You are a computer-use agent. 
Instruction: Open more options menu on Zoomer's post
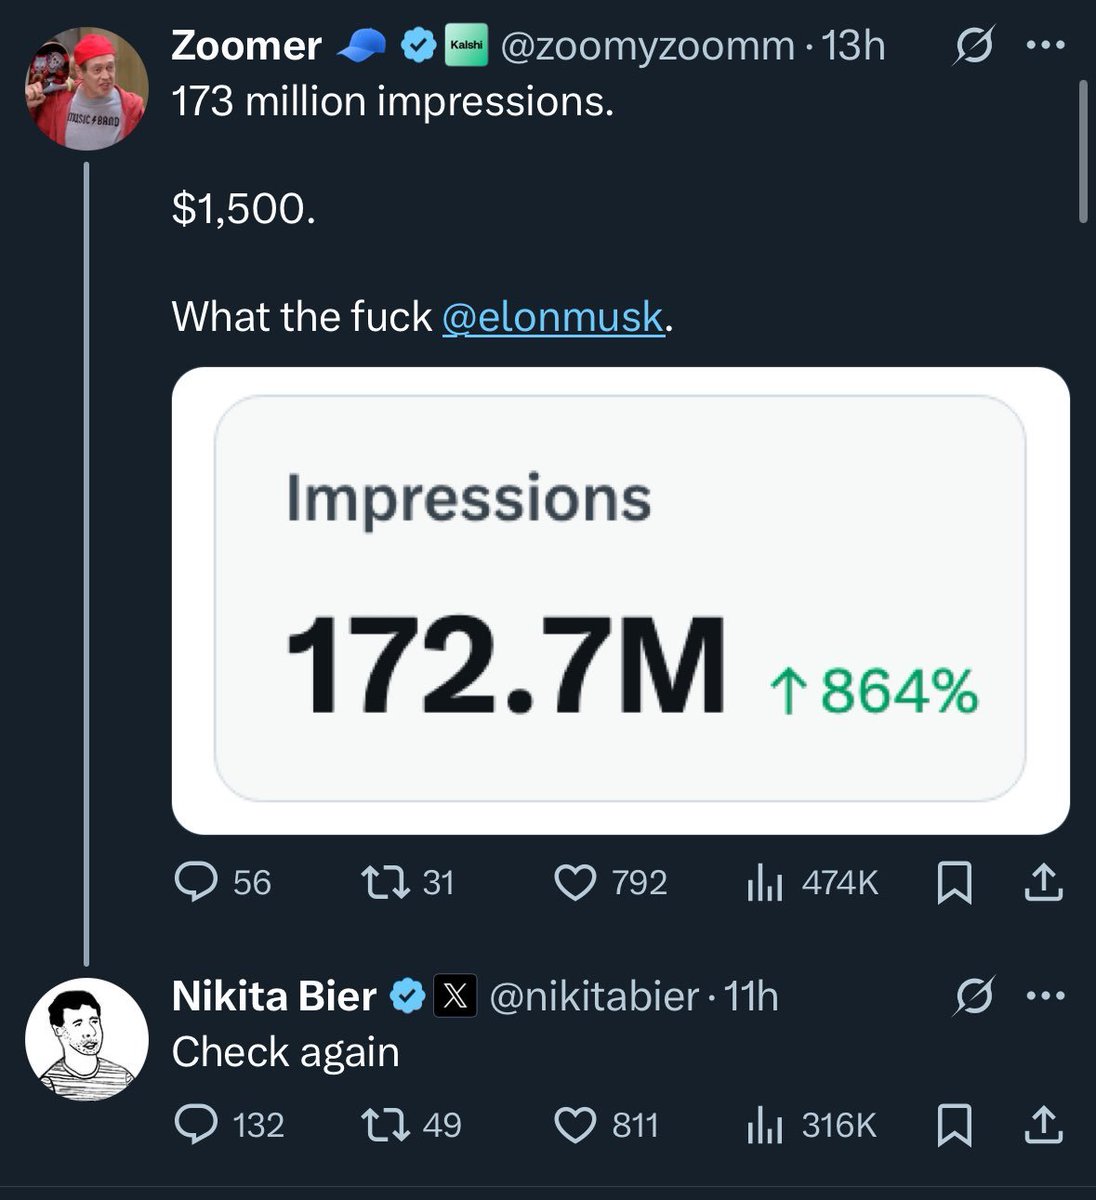[x=1045, y=46]
